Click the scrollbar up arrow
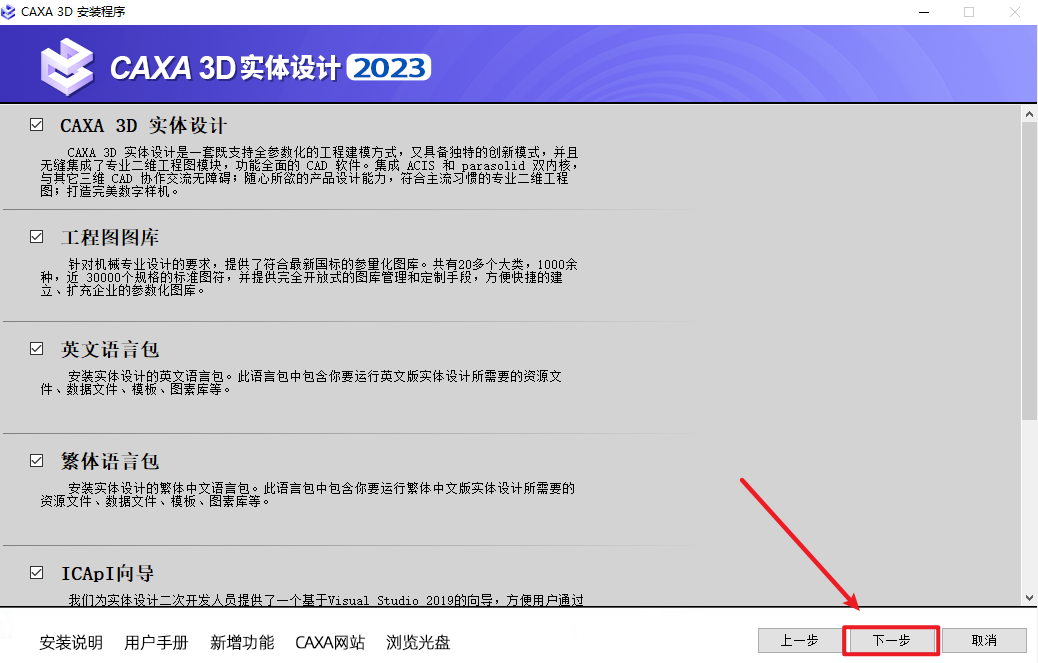The height and width of the screenshot is (663, 1038). point(1029,112)
